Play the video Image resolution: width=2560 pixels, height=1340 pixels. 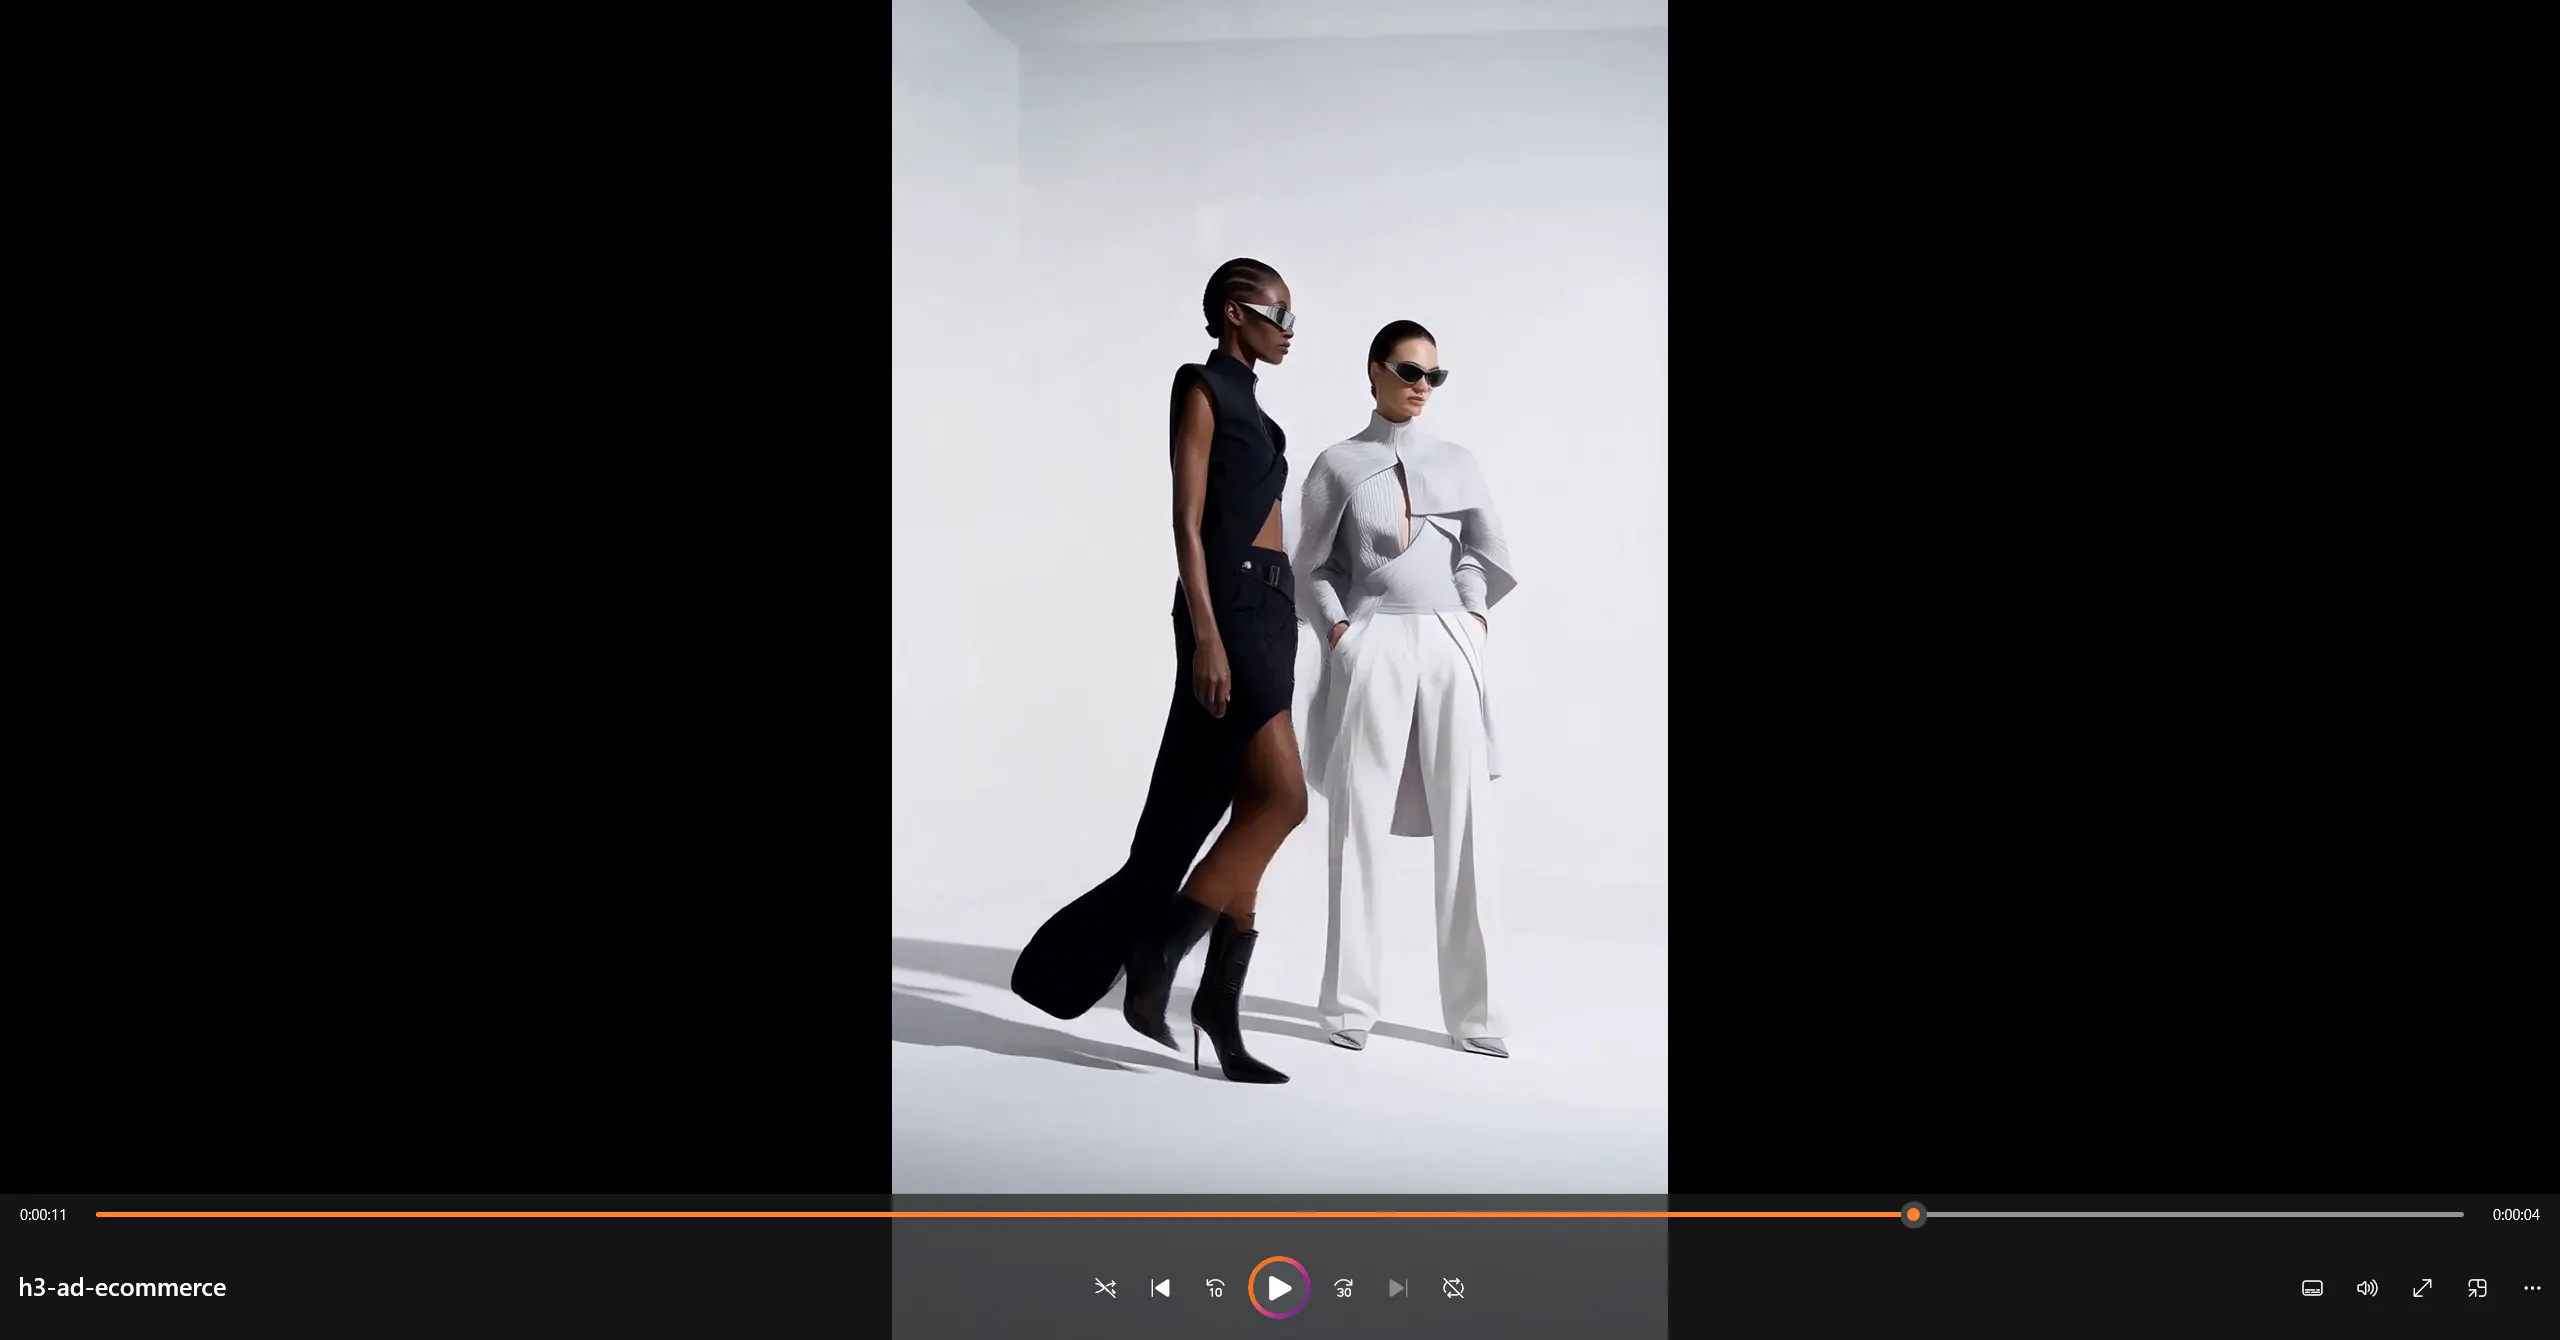click(x=1279, y=1288)
